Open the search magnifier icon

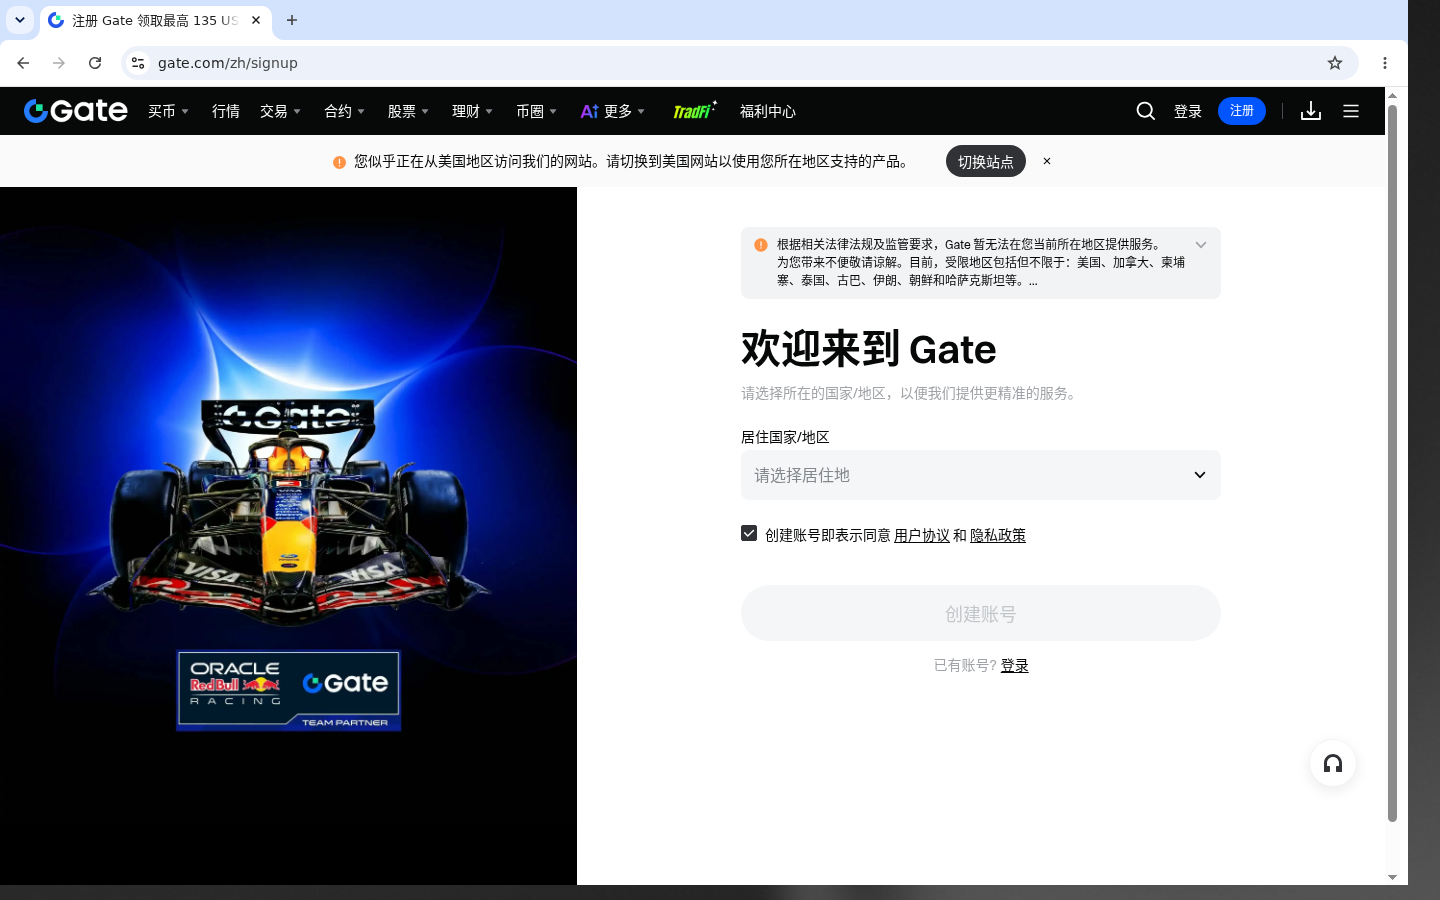[x=1146, y=111]
